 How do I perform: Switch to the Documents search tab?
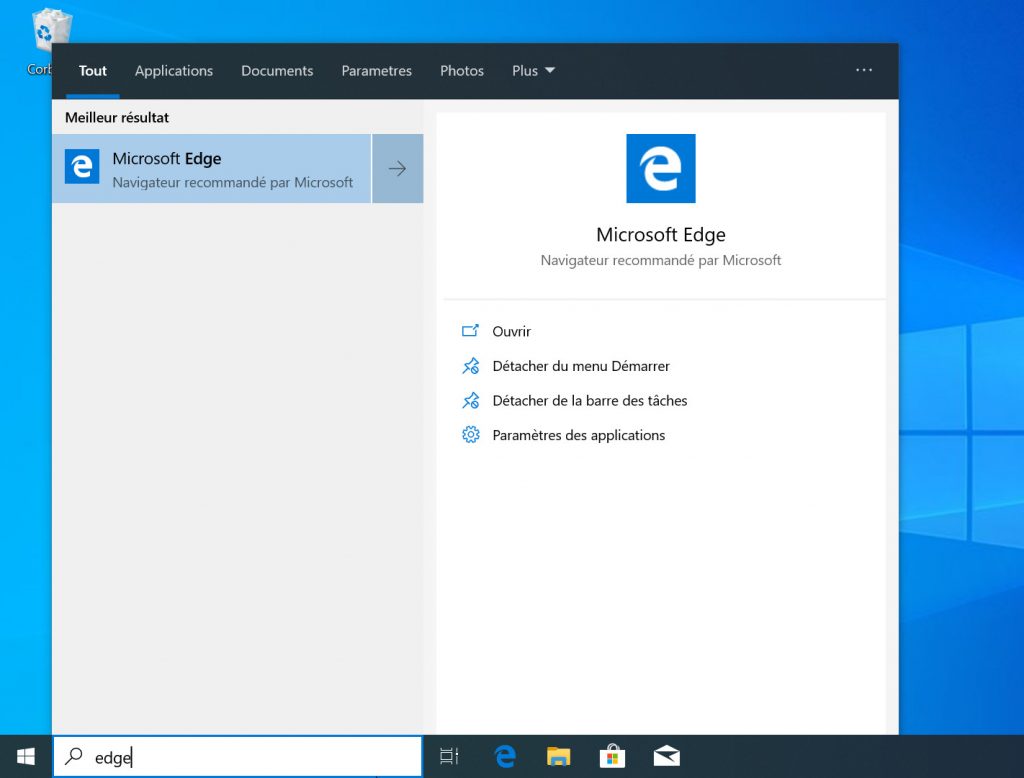277,71
